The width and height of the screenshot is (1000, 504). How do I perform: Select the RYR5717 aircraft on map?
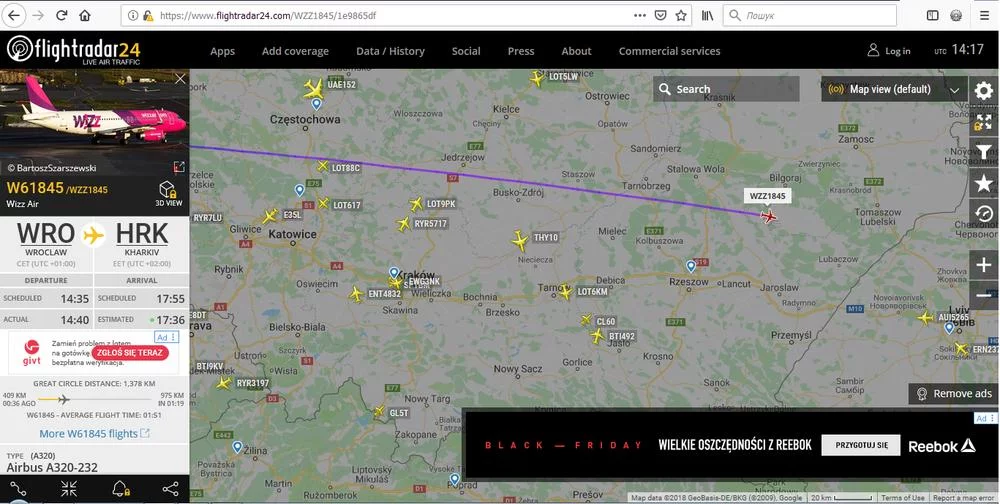click(403, 224)
